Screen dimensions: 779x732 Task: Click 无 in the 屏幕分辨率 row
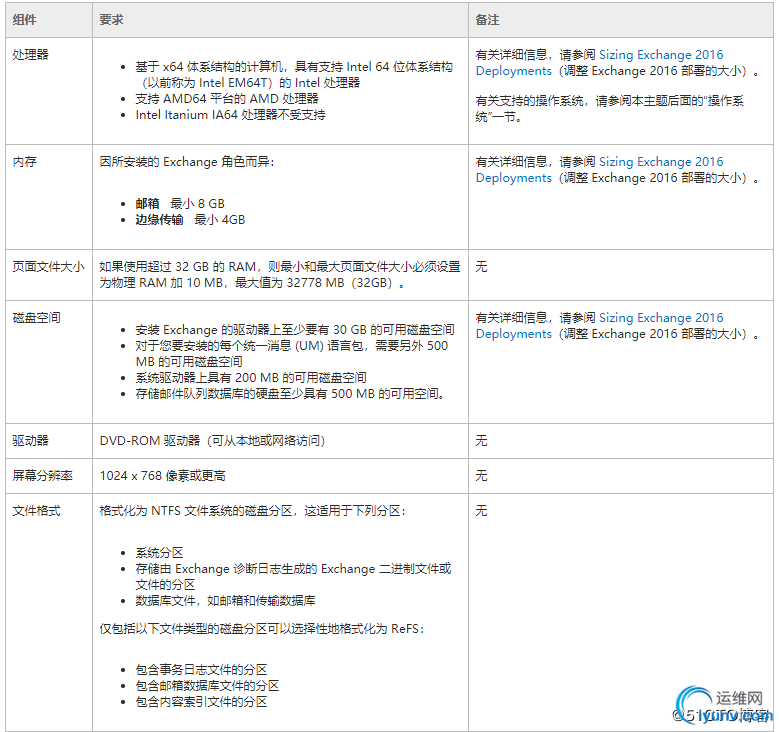click(481, 476)
